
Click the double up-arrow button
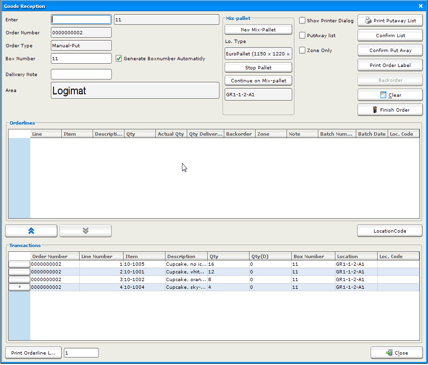point(31,231)
